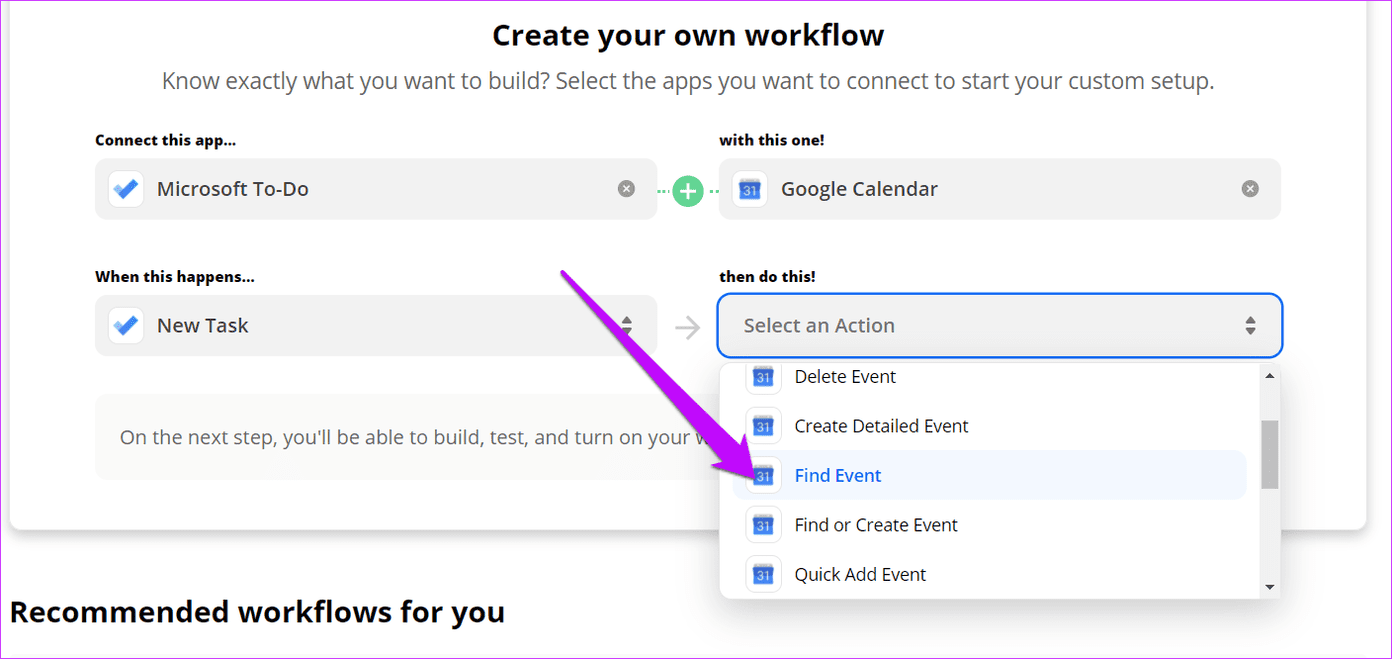Screen dimensions: 1392x659
Task: Click the New Task trigger's checkmark icon
Action: [125, 325]
